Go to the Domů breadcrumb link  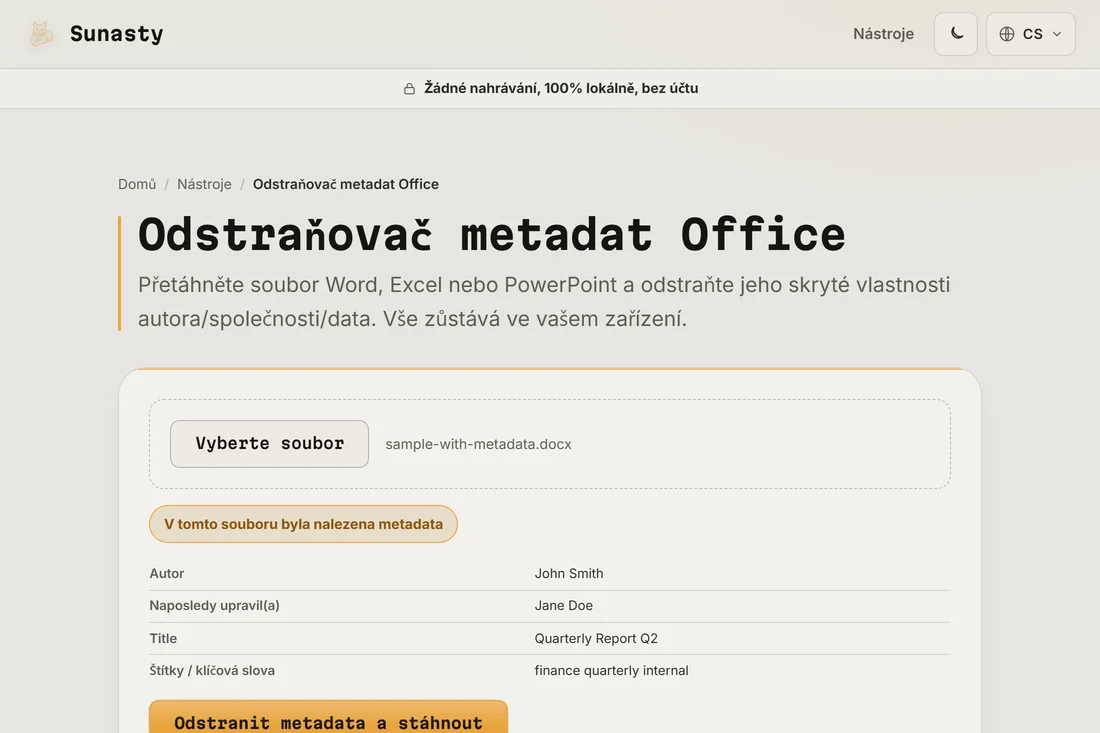tap(137, 184)
